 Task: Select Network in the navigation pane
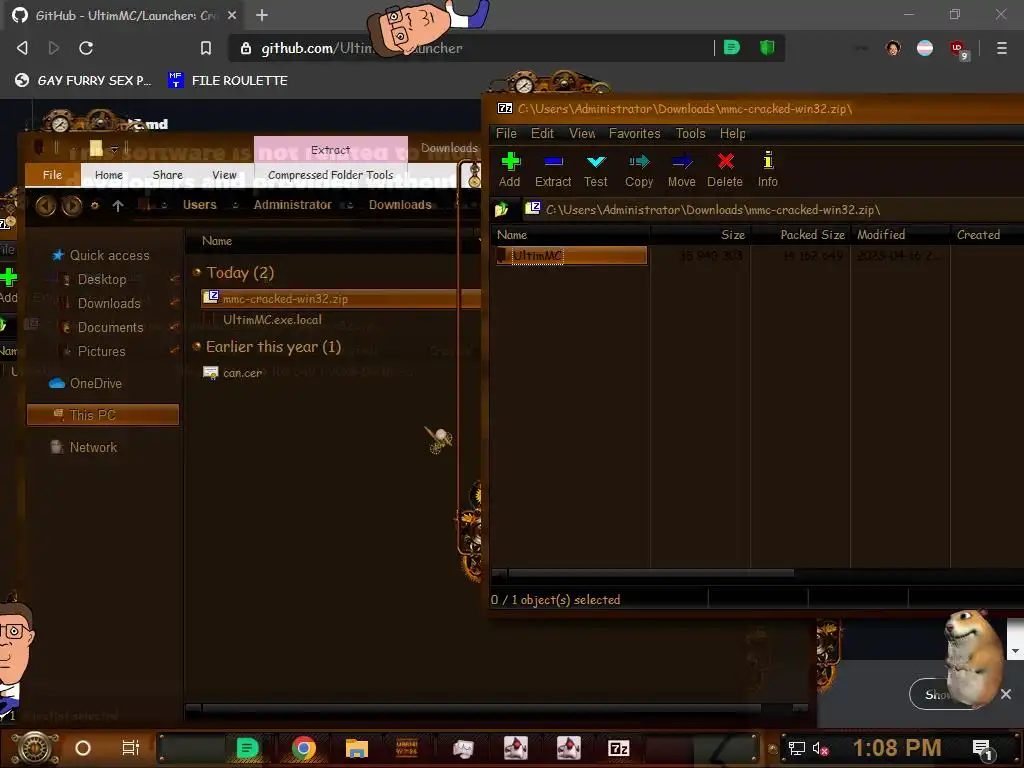click(x=93, y=447)
